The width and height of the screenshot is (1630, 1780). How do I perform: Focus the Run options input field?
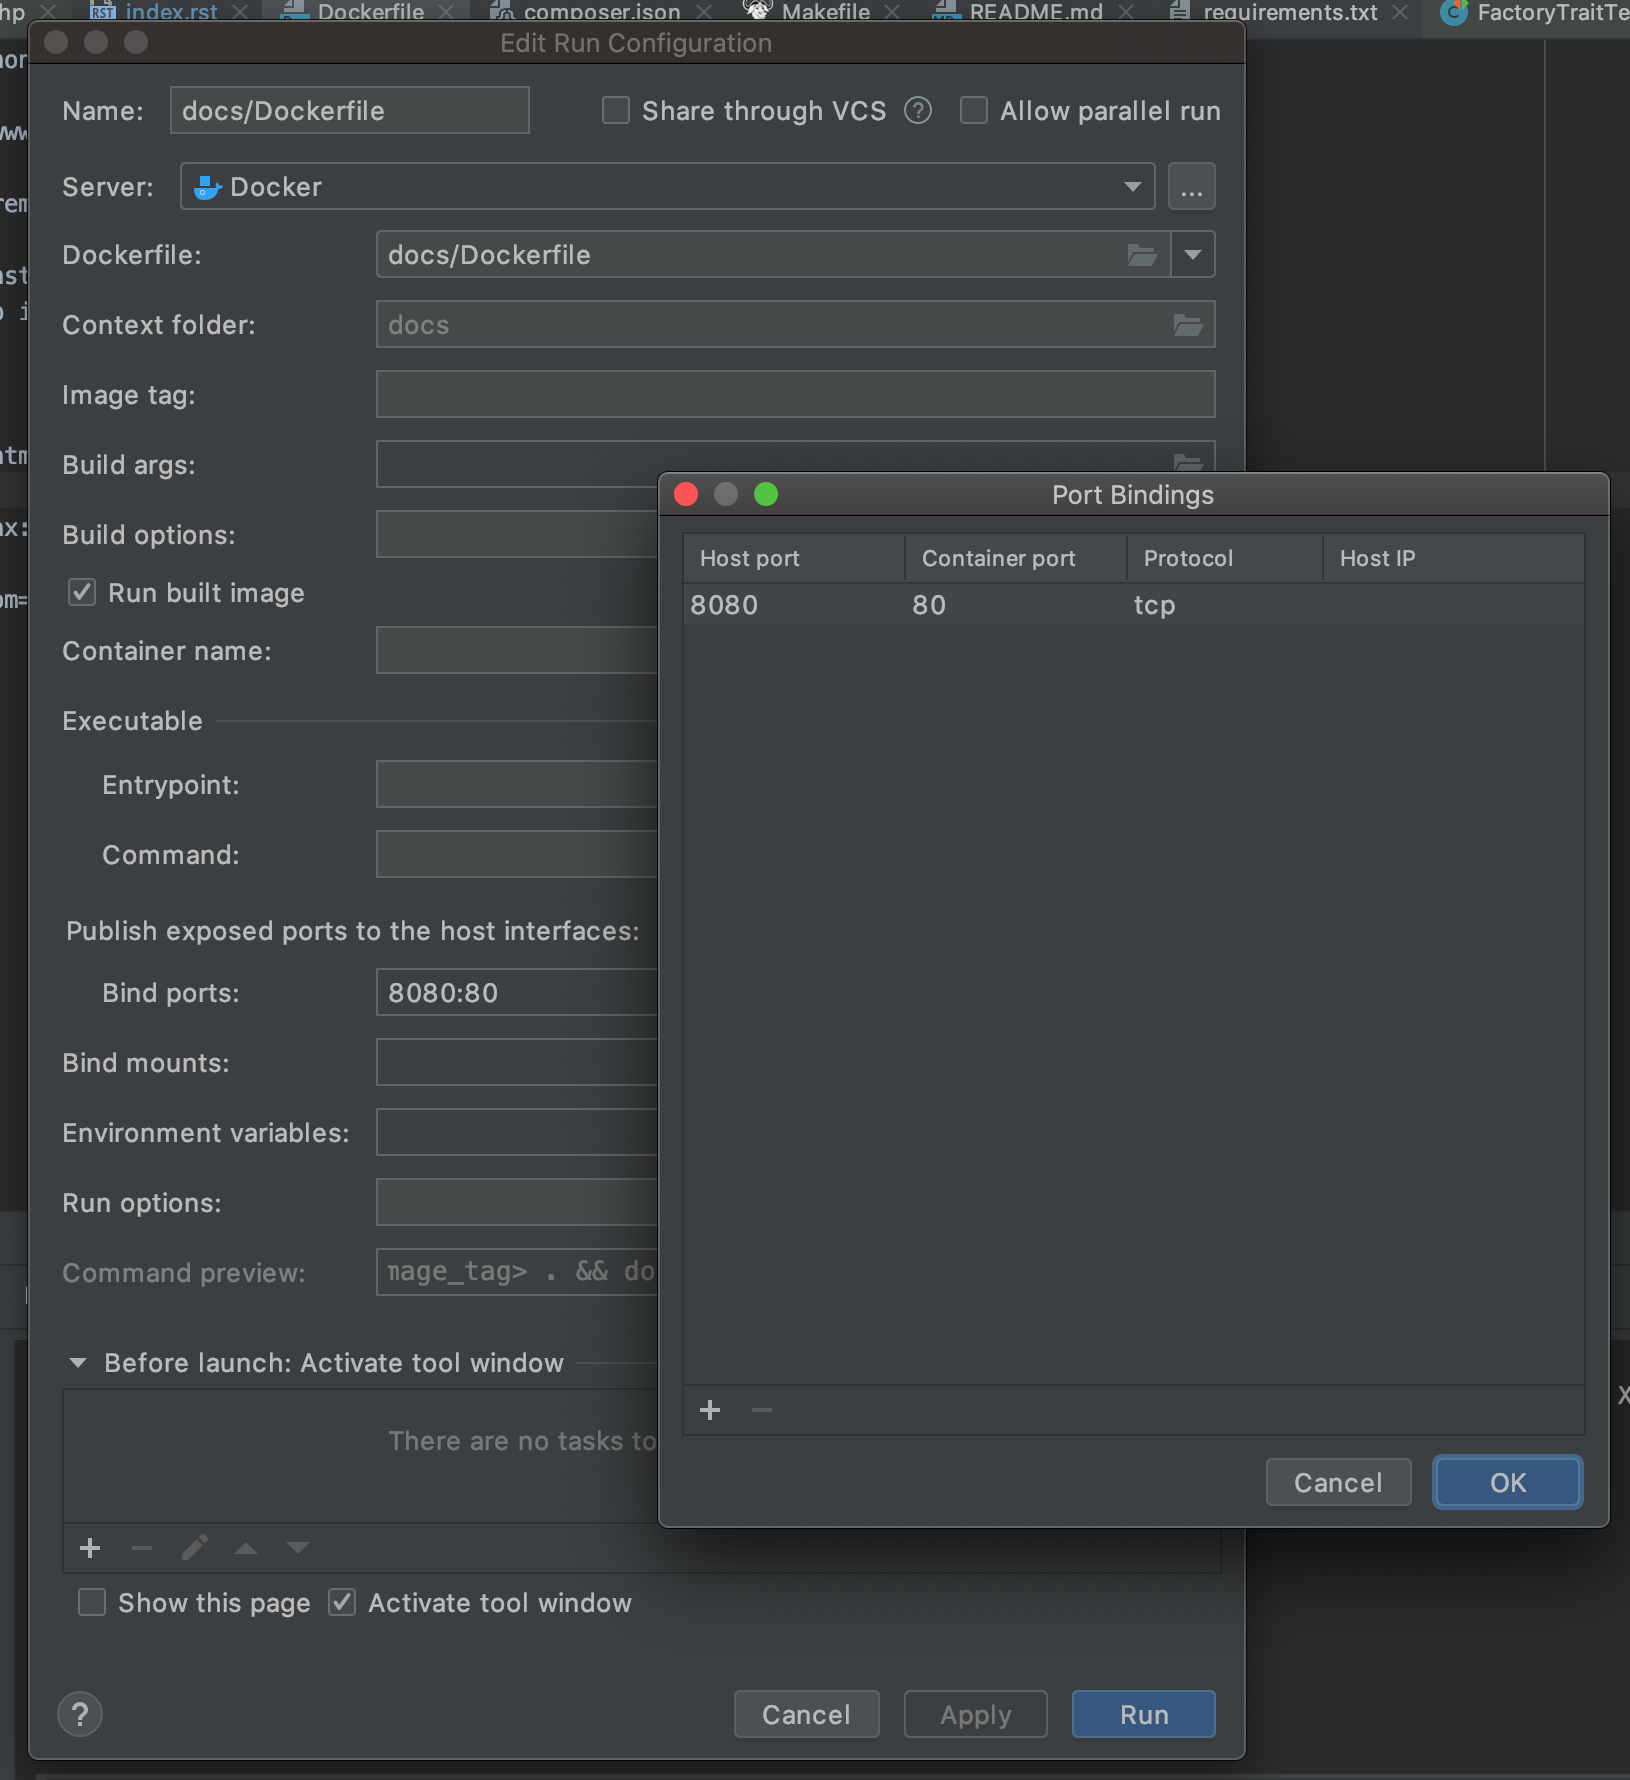pyautogui.click(x=516, y=1202)
